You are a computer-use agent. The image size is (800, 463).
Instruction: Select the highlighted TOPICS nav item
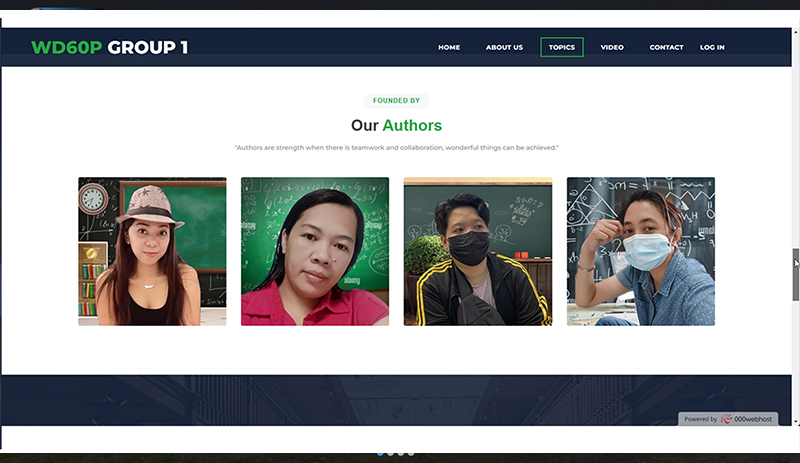point(562,47)
